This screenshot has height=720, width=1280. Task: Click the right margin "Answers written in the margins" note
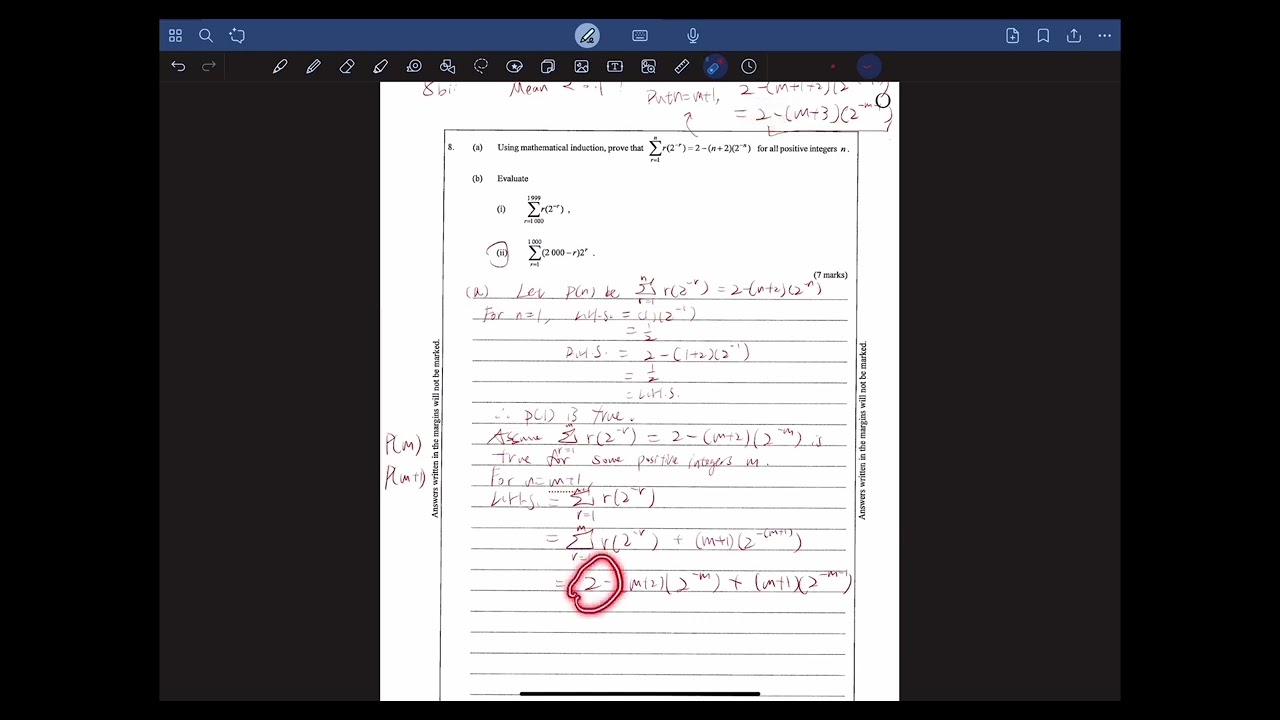(863, 430)
